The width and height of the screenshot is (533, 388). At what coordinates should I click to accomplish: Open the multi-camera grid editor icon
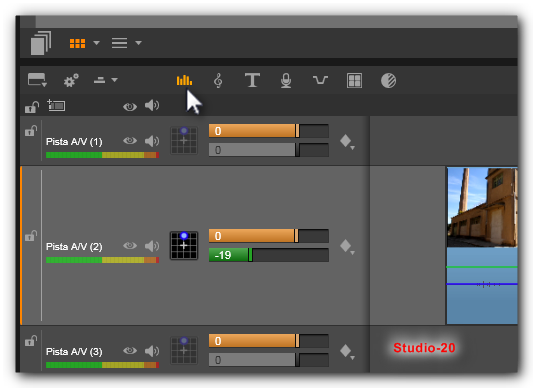coord(354,81)
